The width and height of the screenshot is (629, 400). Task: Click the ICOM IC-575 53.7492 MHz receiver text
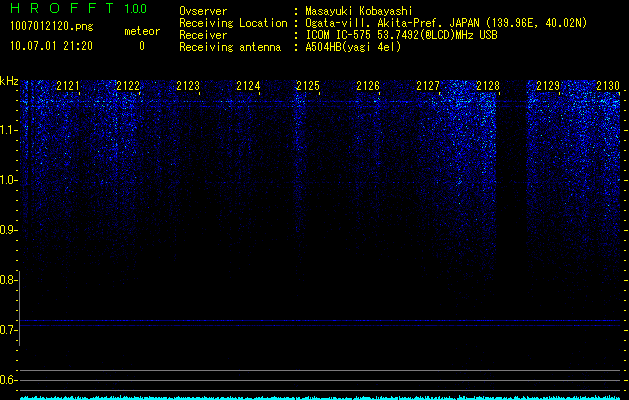(x=401, y=35)
